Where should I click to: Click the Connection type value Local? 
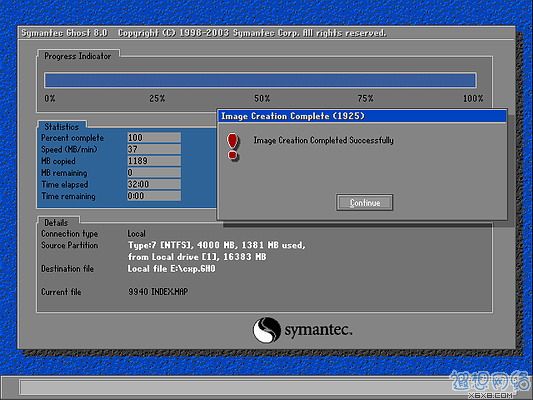(x=137, y=233)
